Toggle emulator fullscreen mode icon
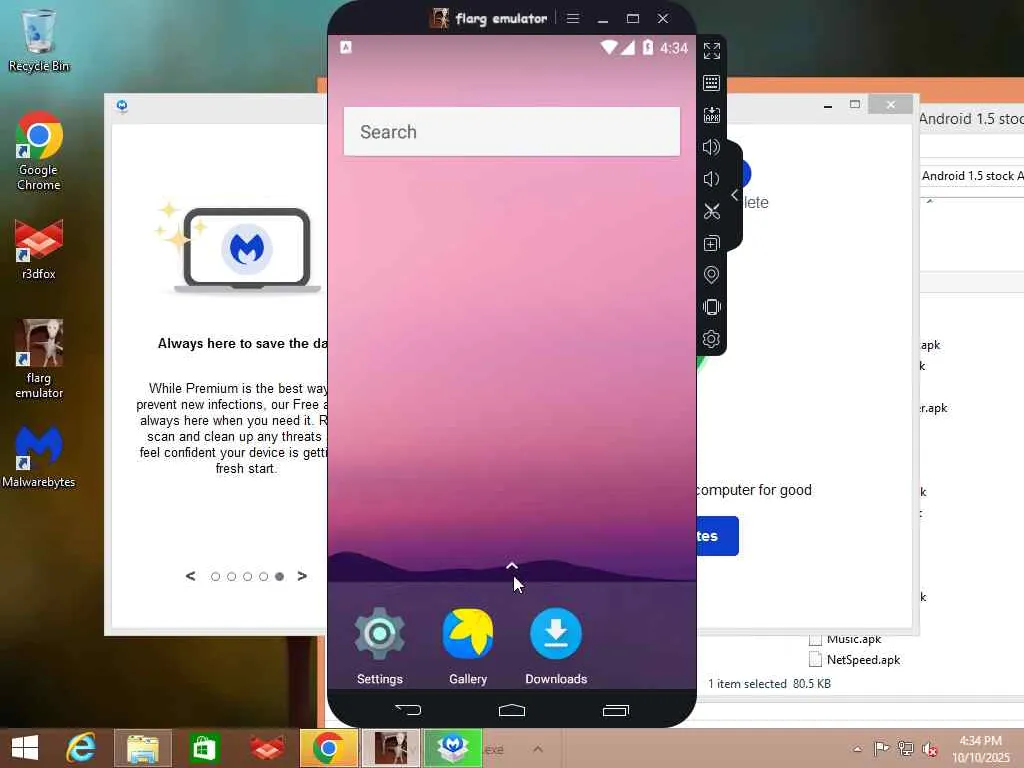The height and width of the screenshot is (768, 1024). [x=711, y=51]
